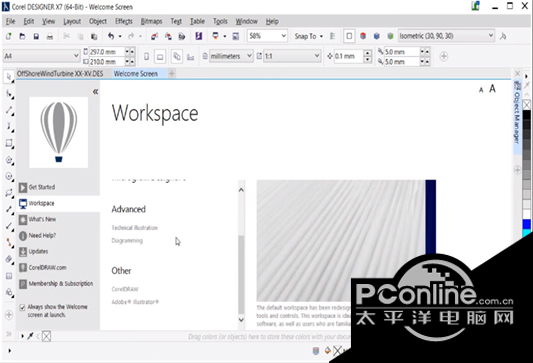The image size is (533, 363).
Task: Uncheck Always show the Welcome screen at launch
Action: pyautogui.click(x=22, y=307)
